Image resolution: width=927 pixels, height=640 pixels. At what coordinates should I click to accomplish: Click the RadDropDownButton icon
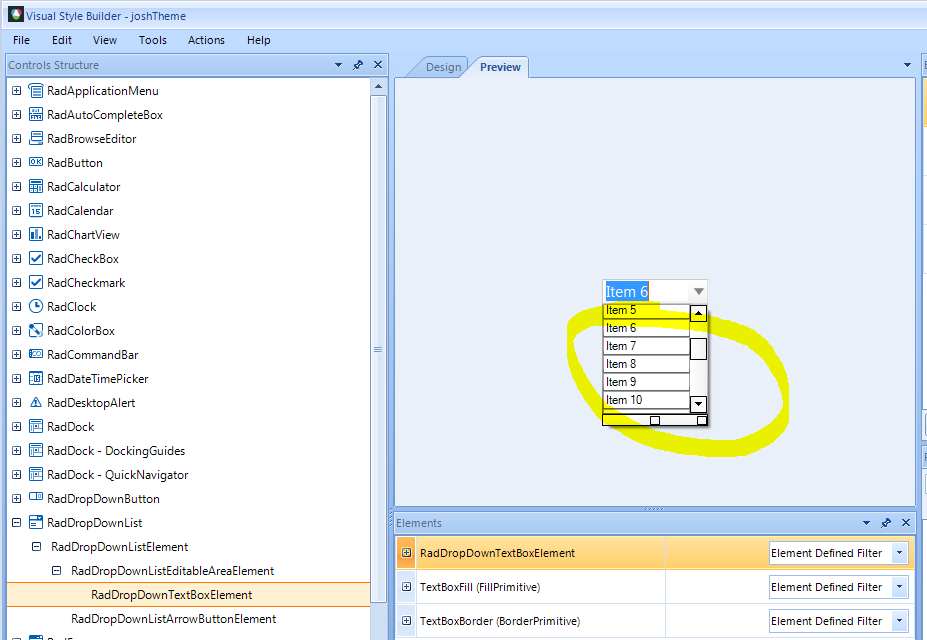tap(36, 497)
